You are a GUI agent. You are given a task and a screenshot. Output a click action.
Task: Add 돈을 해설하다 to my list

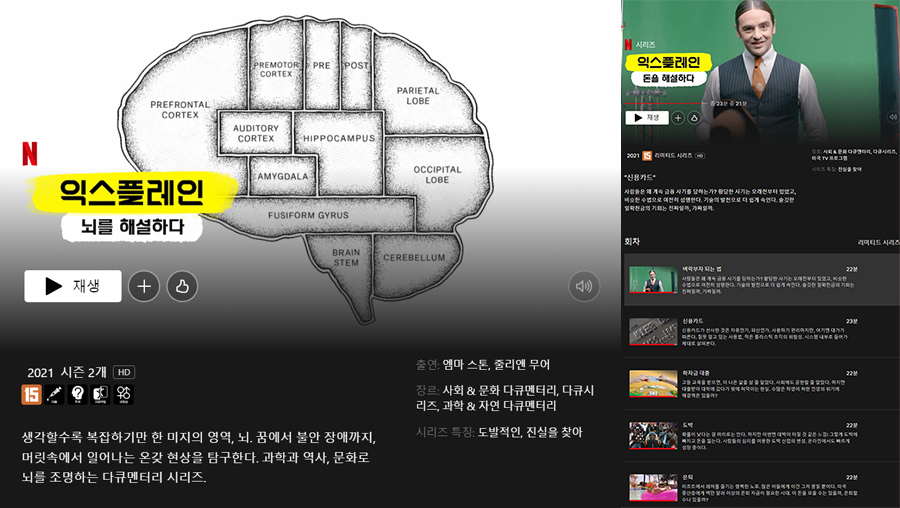678,118
